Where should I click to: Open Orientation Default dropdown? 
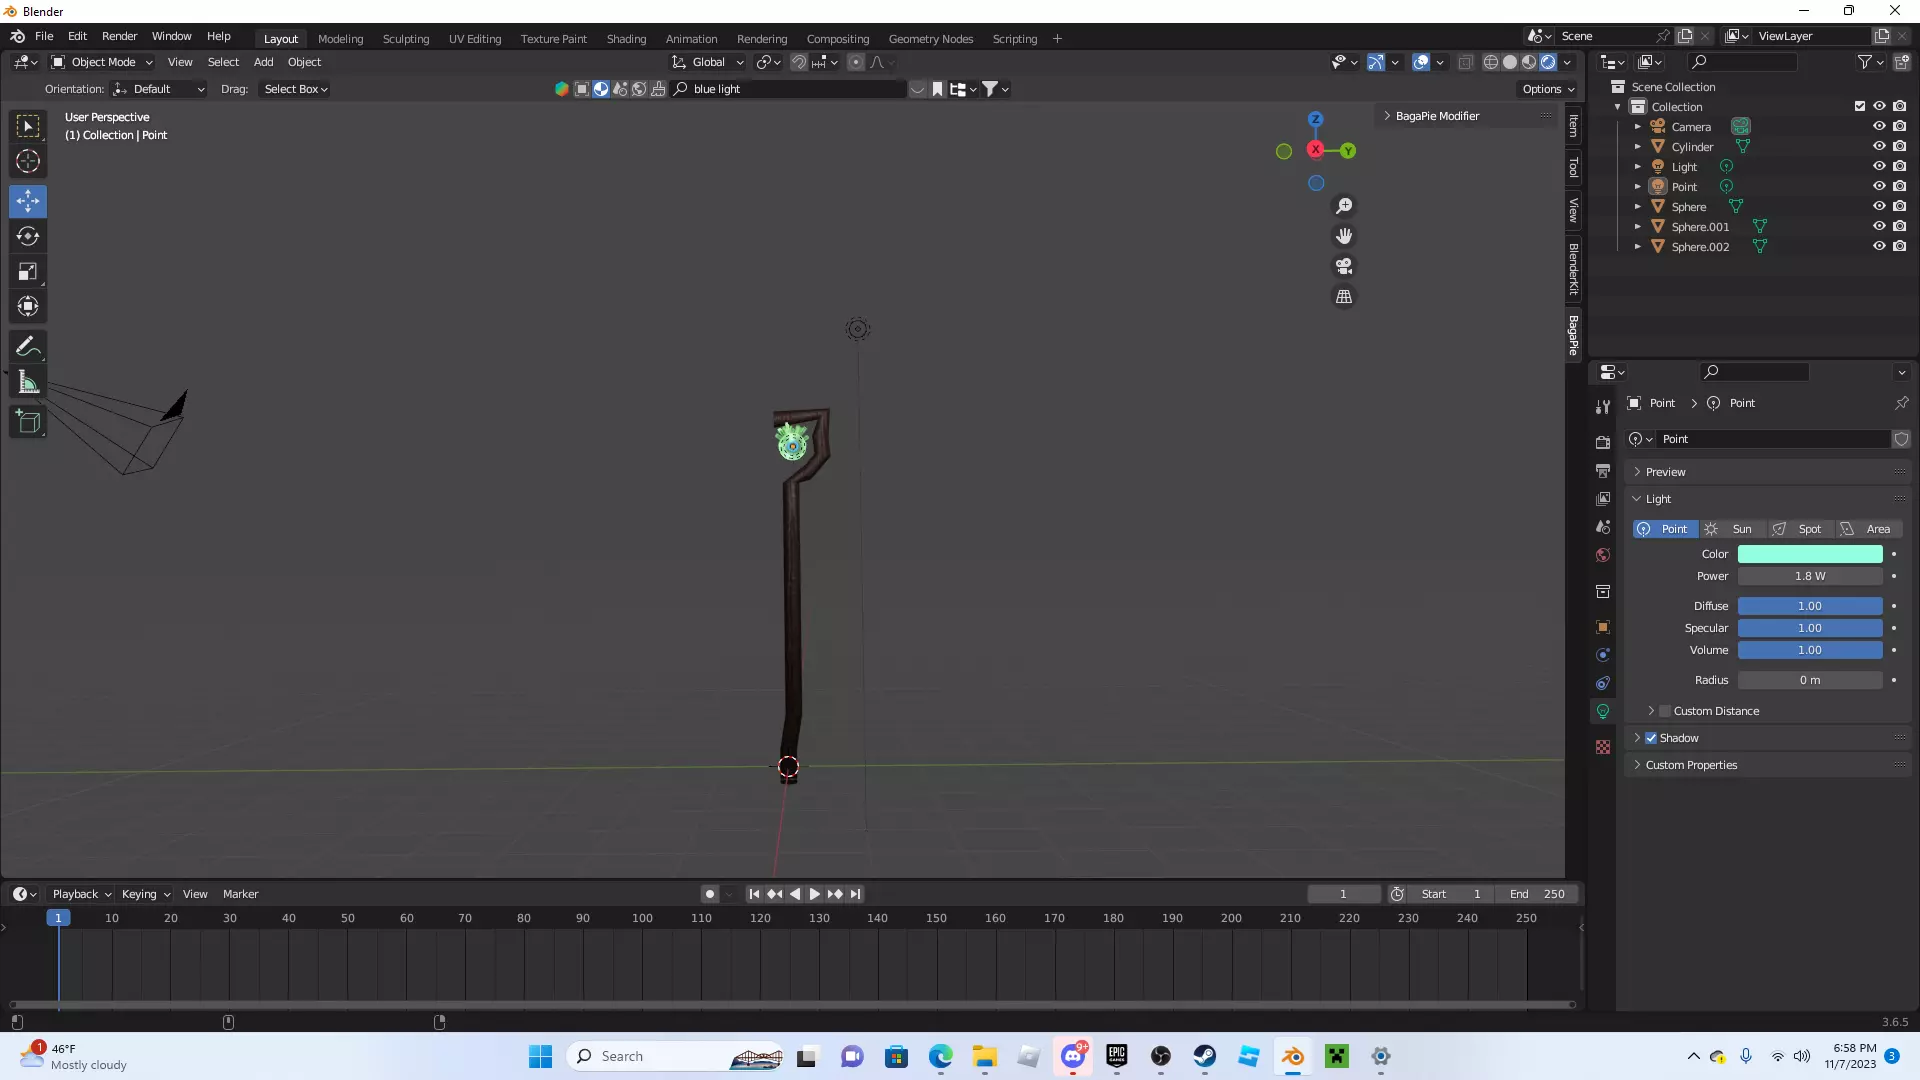(x=159, y=89)
